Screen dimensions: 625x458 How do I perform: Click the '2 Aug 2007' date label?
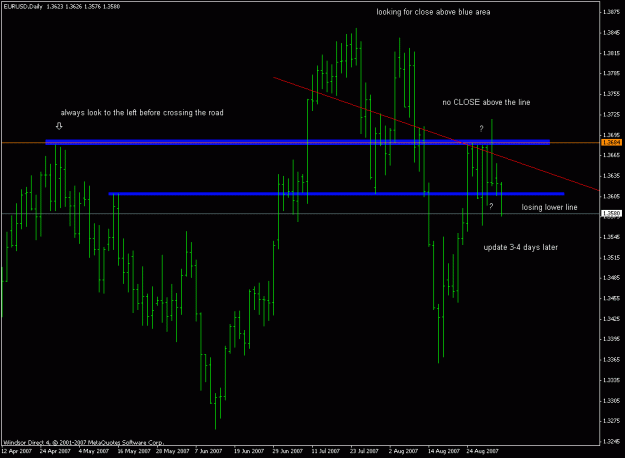click(403, 451)
